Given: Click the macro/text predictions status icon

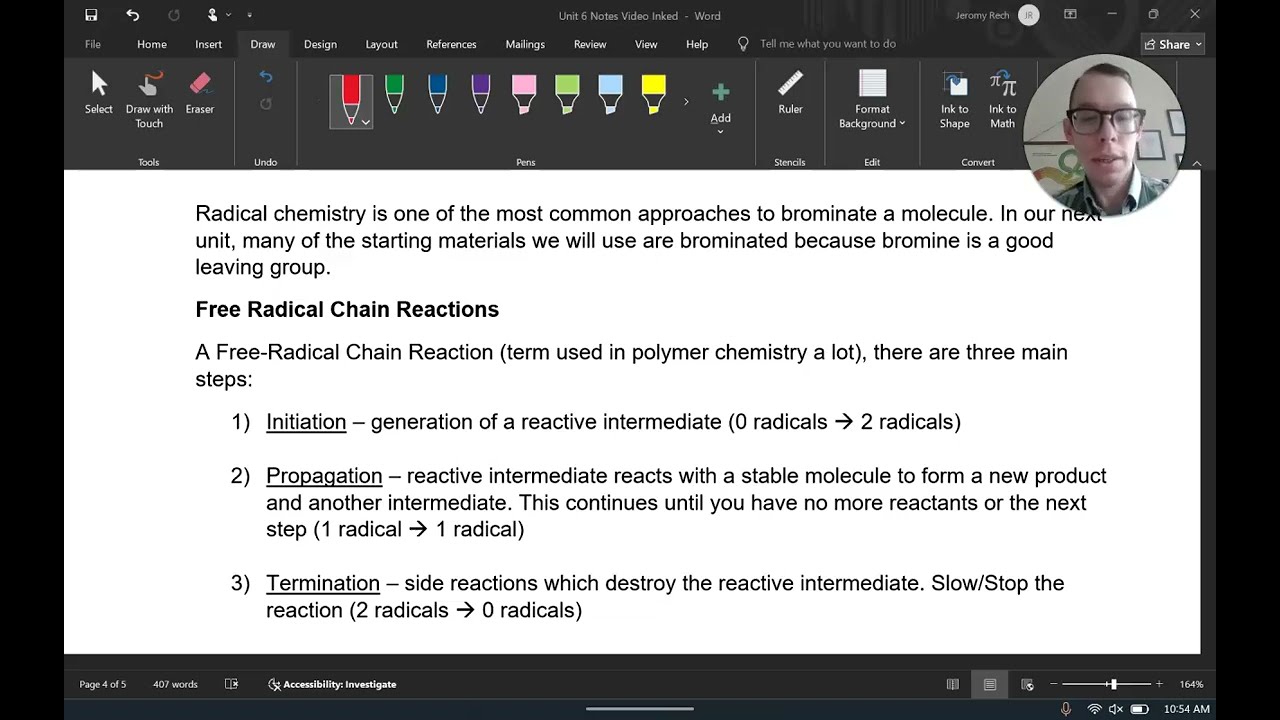Looking at the screenshot, I should (231, 684).
